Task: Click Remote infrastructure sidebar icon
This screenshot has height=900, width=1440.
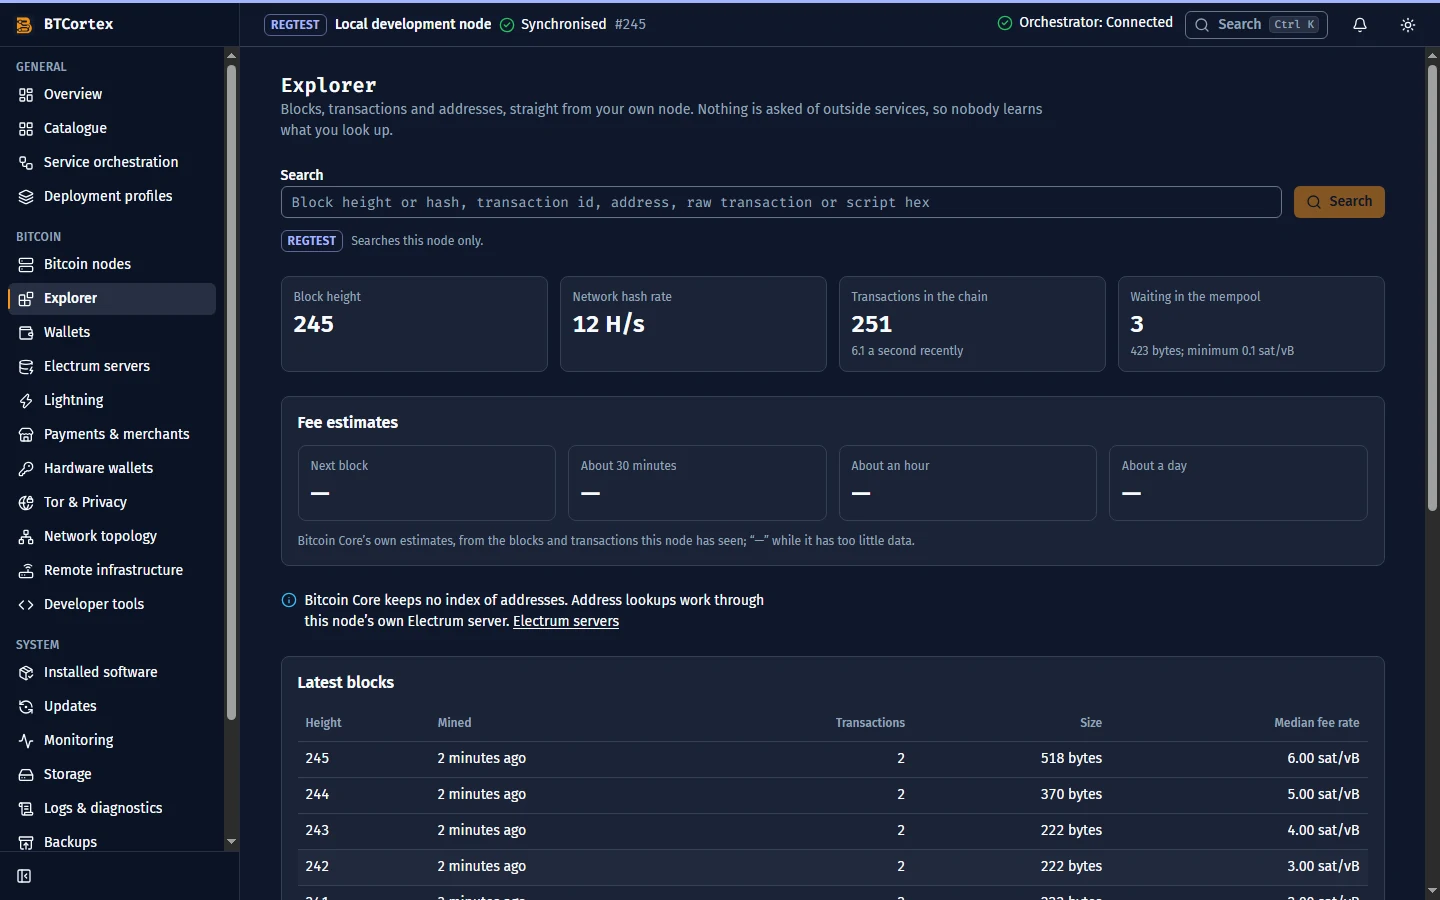Action: 26,571
